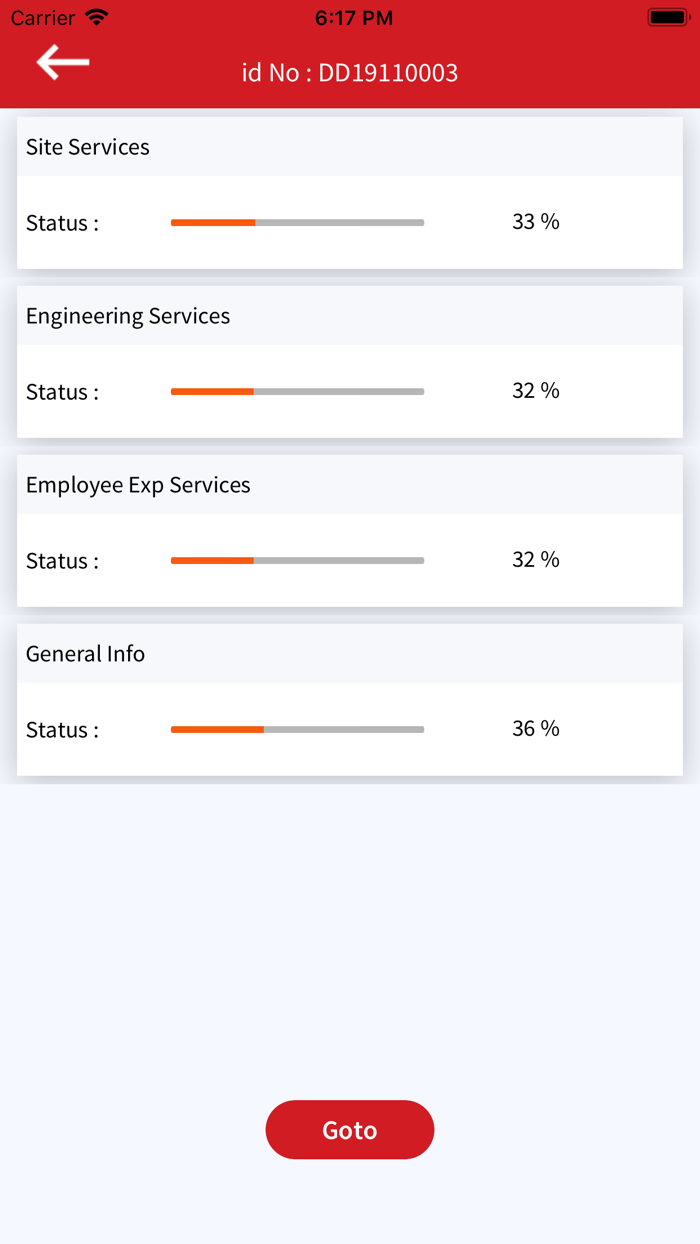Tap the back arrow in the header
Image resolution: width=700 pixels, height=1244 pixels.
(x=60, y=62)
